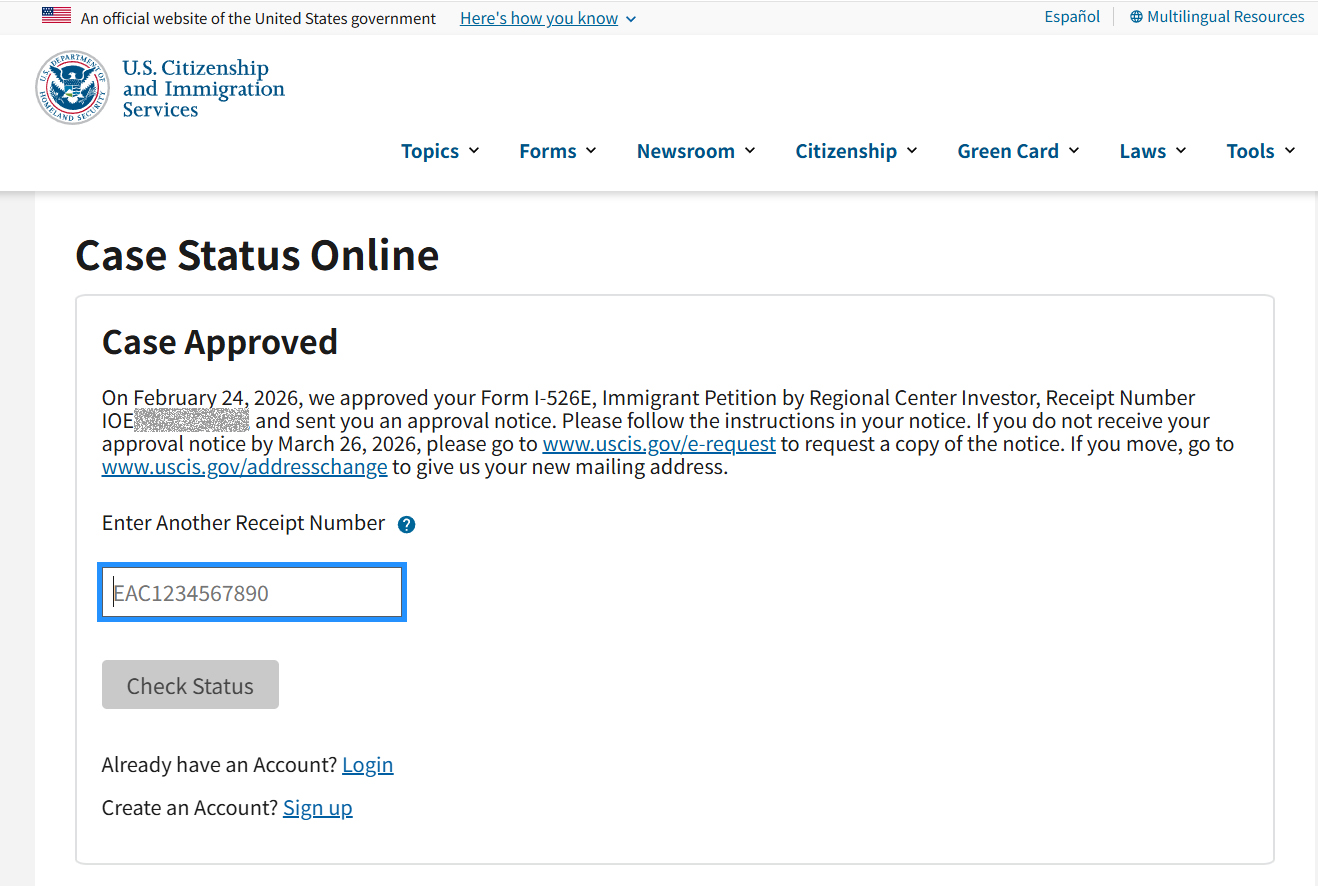This screenshot has width=1318, height=886.
Task: Expand the Here's how you know chevron
Action: click(x=631, y=19)
